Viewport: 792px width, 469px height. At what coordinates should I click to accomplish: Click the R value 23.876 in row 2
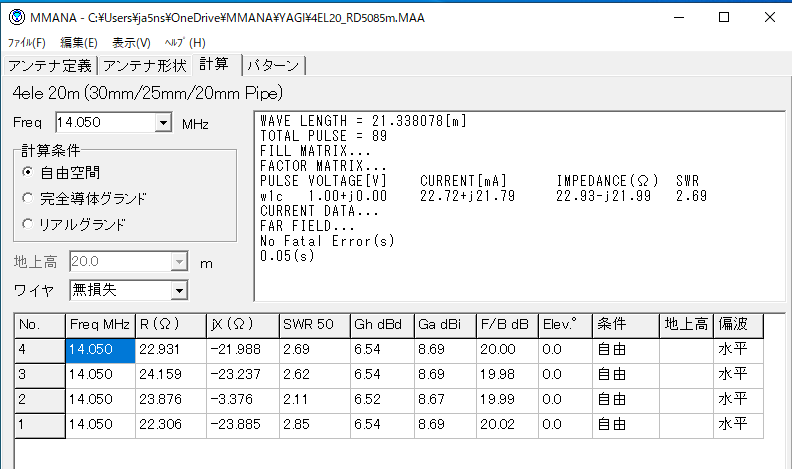(x=170, y=400)
